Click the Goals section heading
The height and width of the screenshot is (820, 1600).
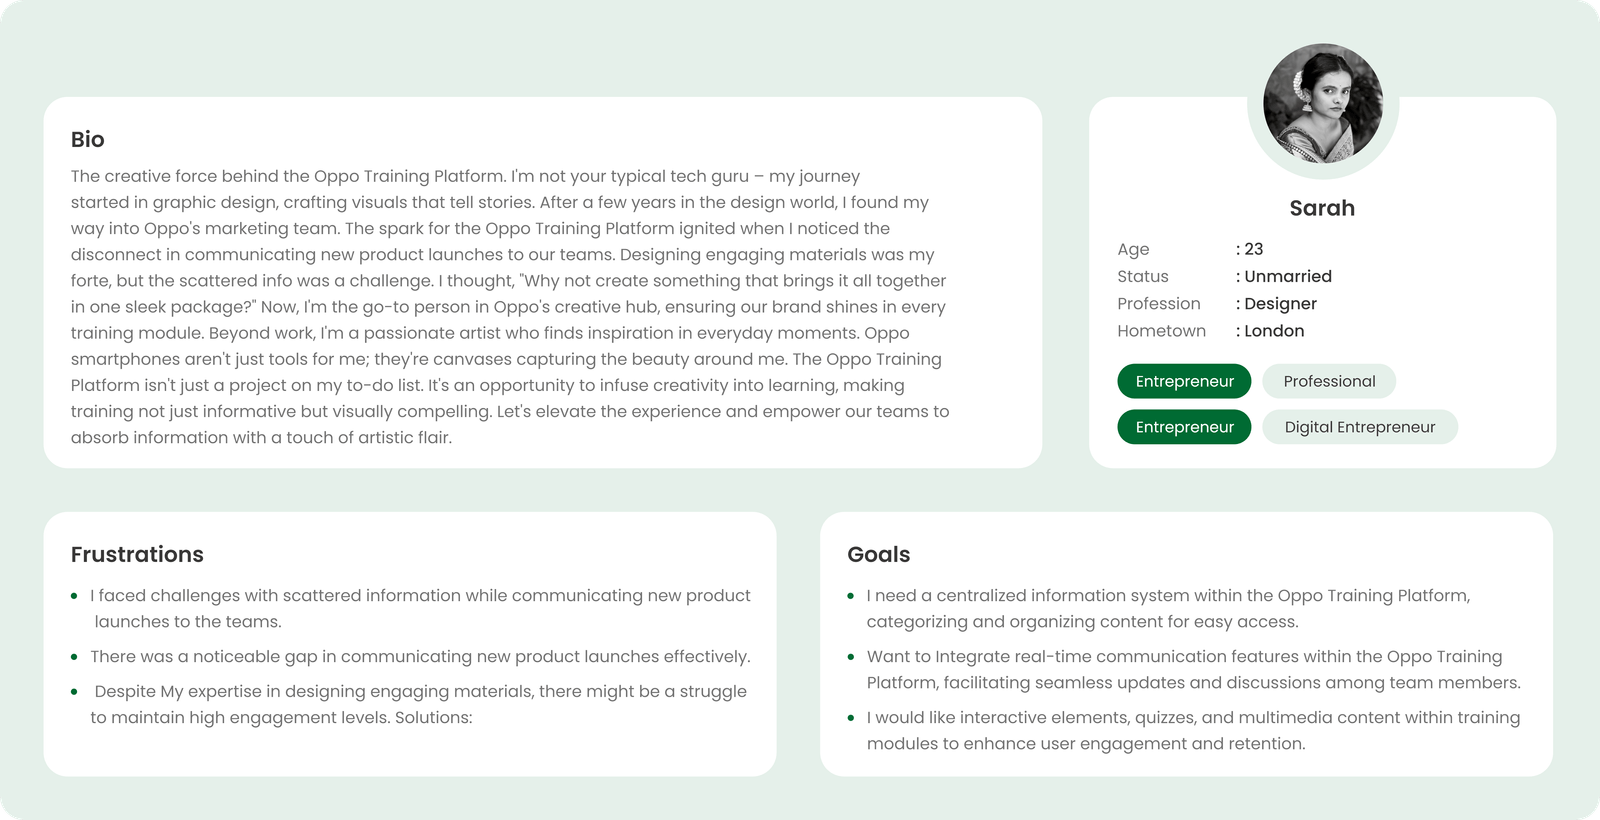click(878, 554)
